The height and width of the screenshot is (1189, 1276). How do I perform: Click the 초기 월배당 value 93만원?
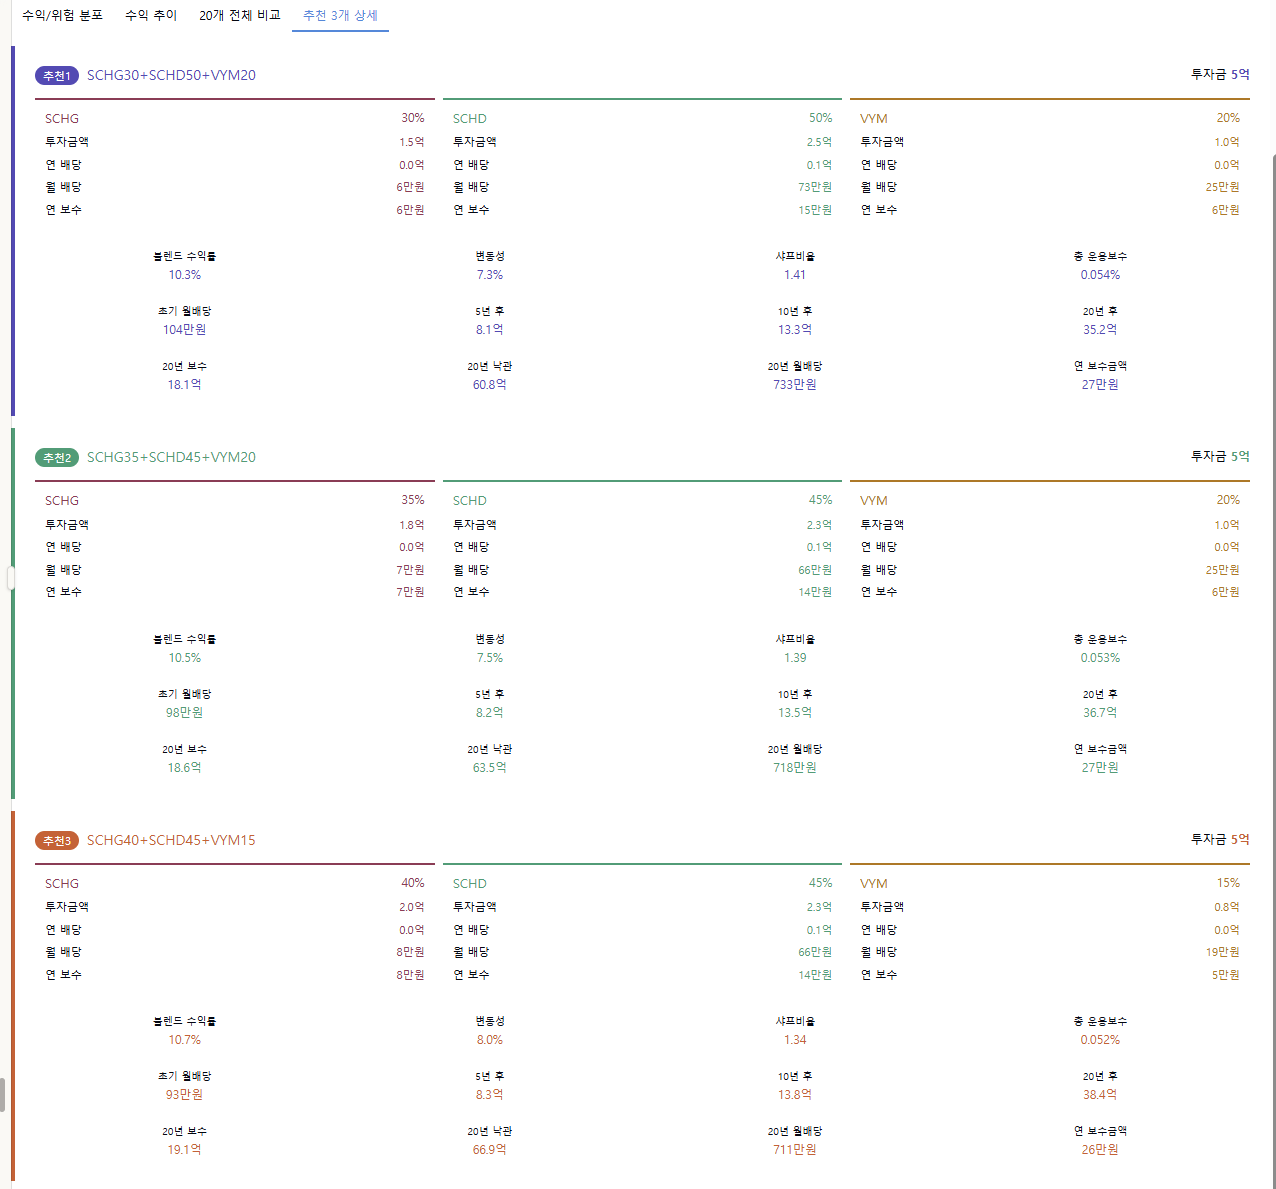pyautogui.click(x=185, y=1095)
